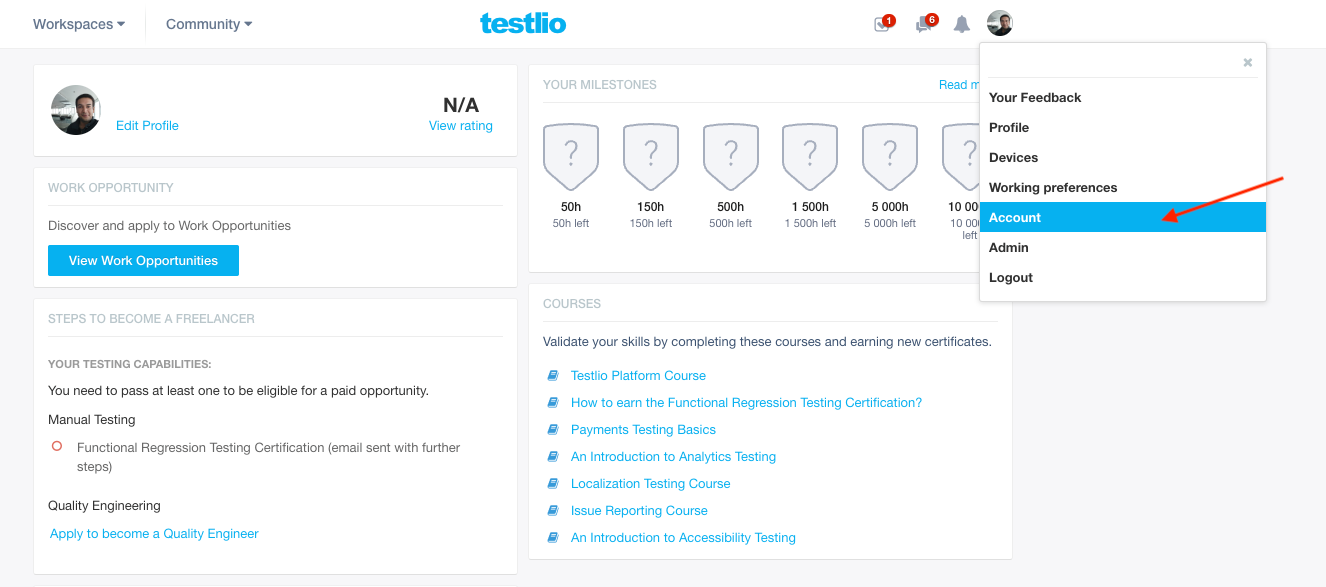Viewport: 1326px width, 587px height.
Task: Click book icon beside Analytics Testing course
Action: (552, 456)
